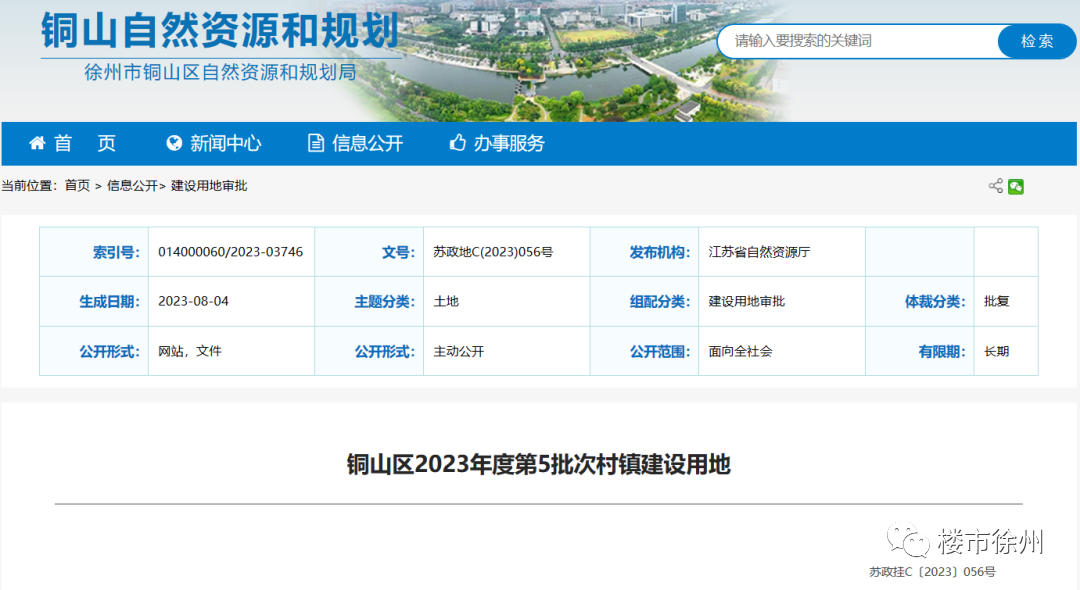
Task: Open the 首页 navigation menu item
Action: [85, 143]
